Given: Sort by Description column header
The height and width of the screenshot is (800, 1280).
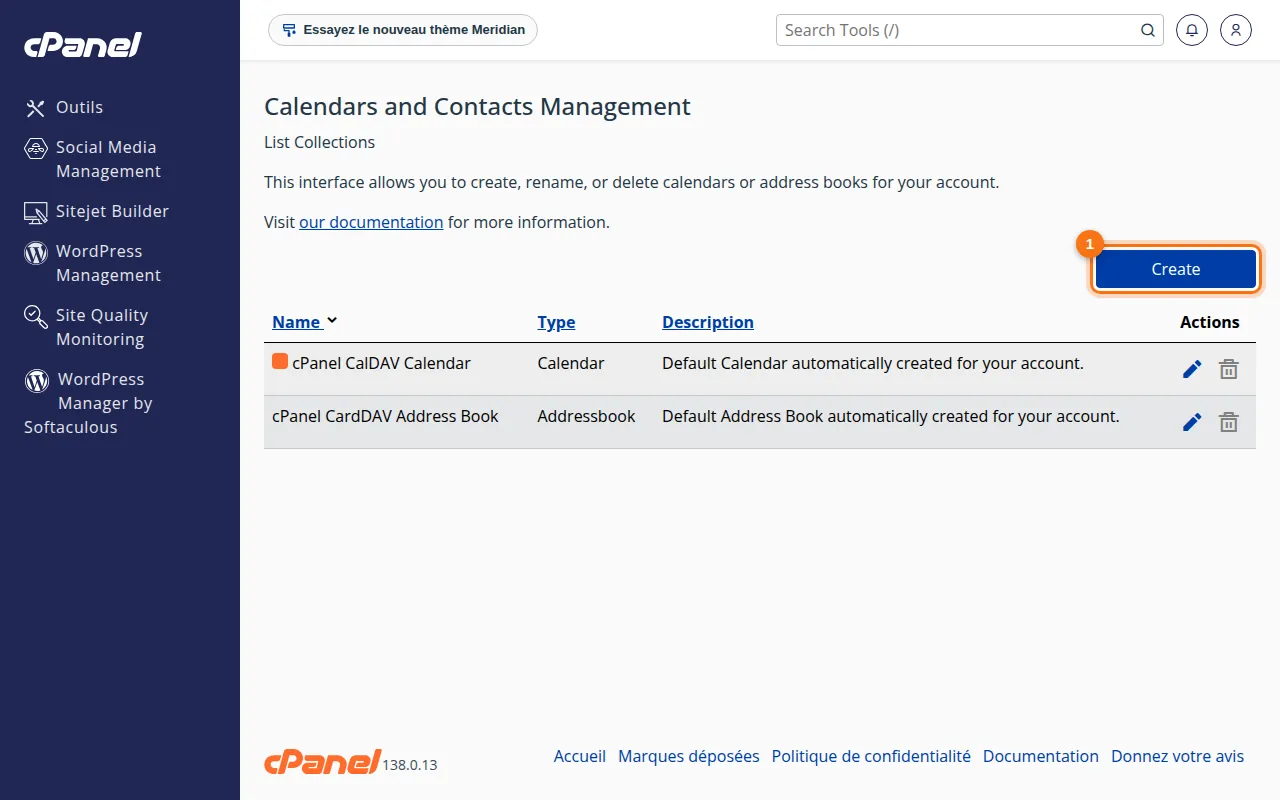Looking at the screenshot, I should coord(708,322).
